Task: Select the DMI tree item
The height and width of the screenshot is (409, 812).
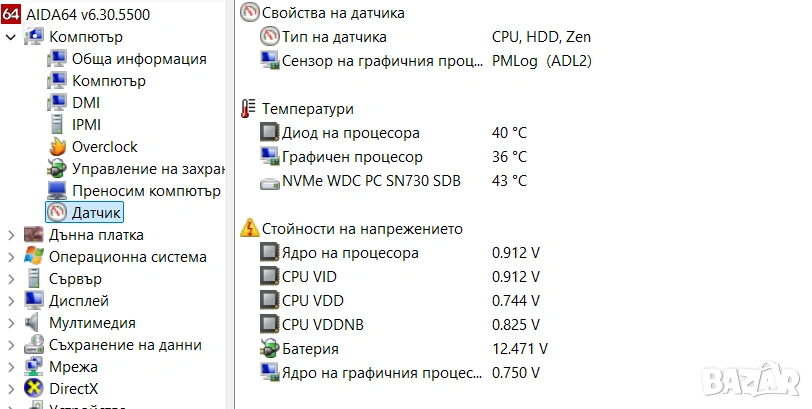Action: [x=86, y=102]
